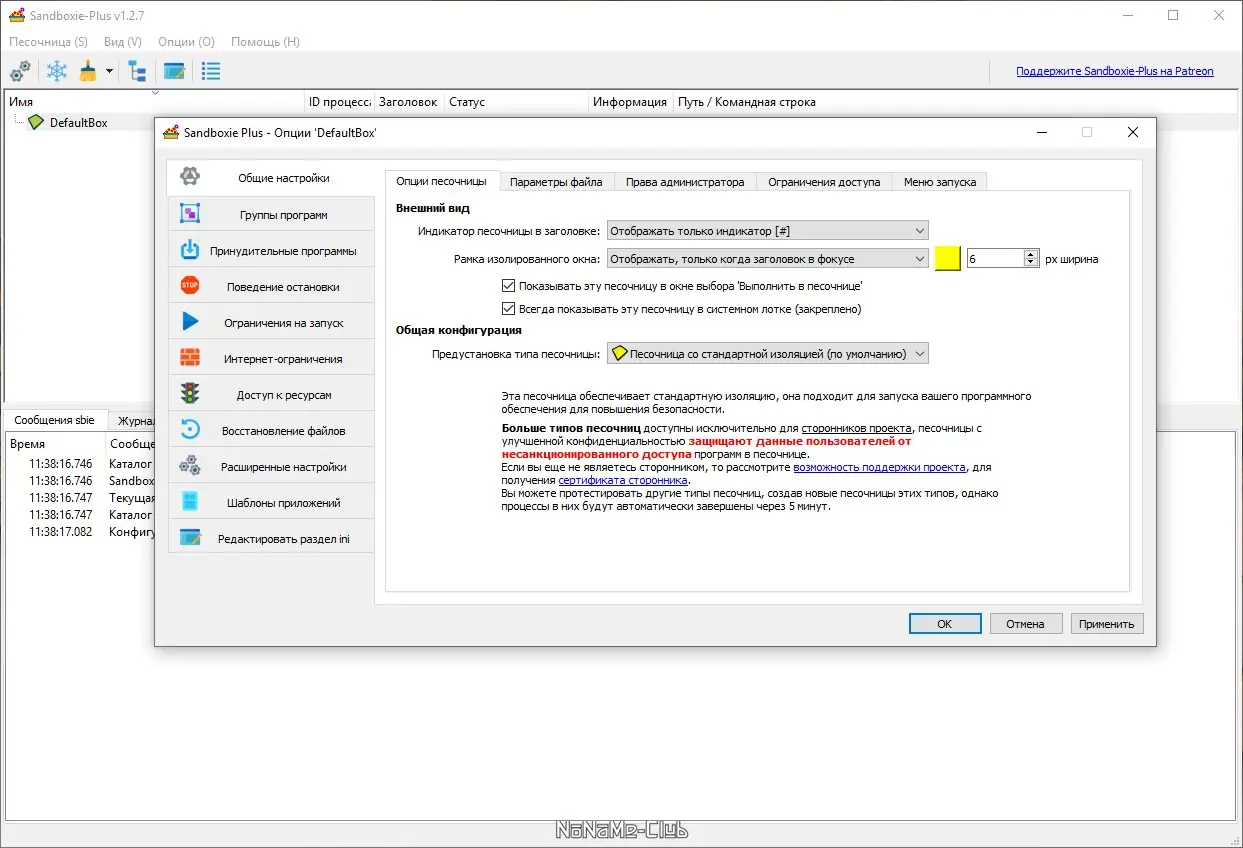1243x848 pixels.
Task: Collapse the Имя column sort chevron
Action: click(155, 93)
